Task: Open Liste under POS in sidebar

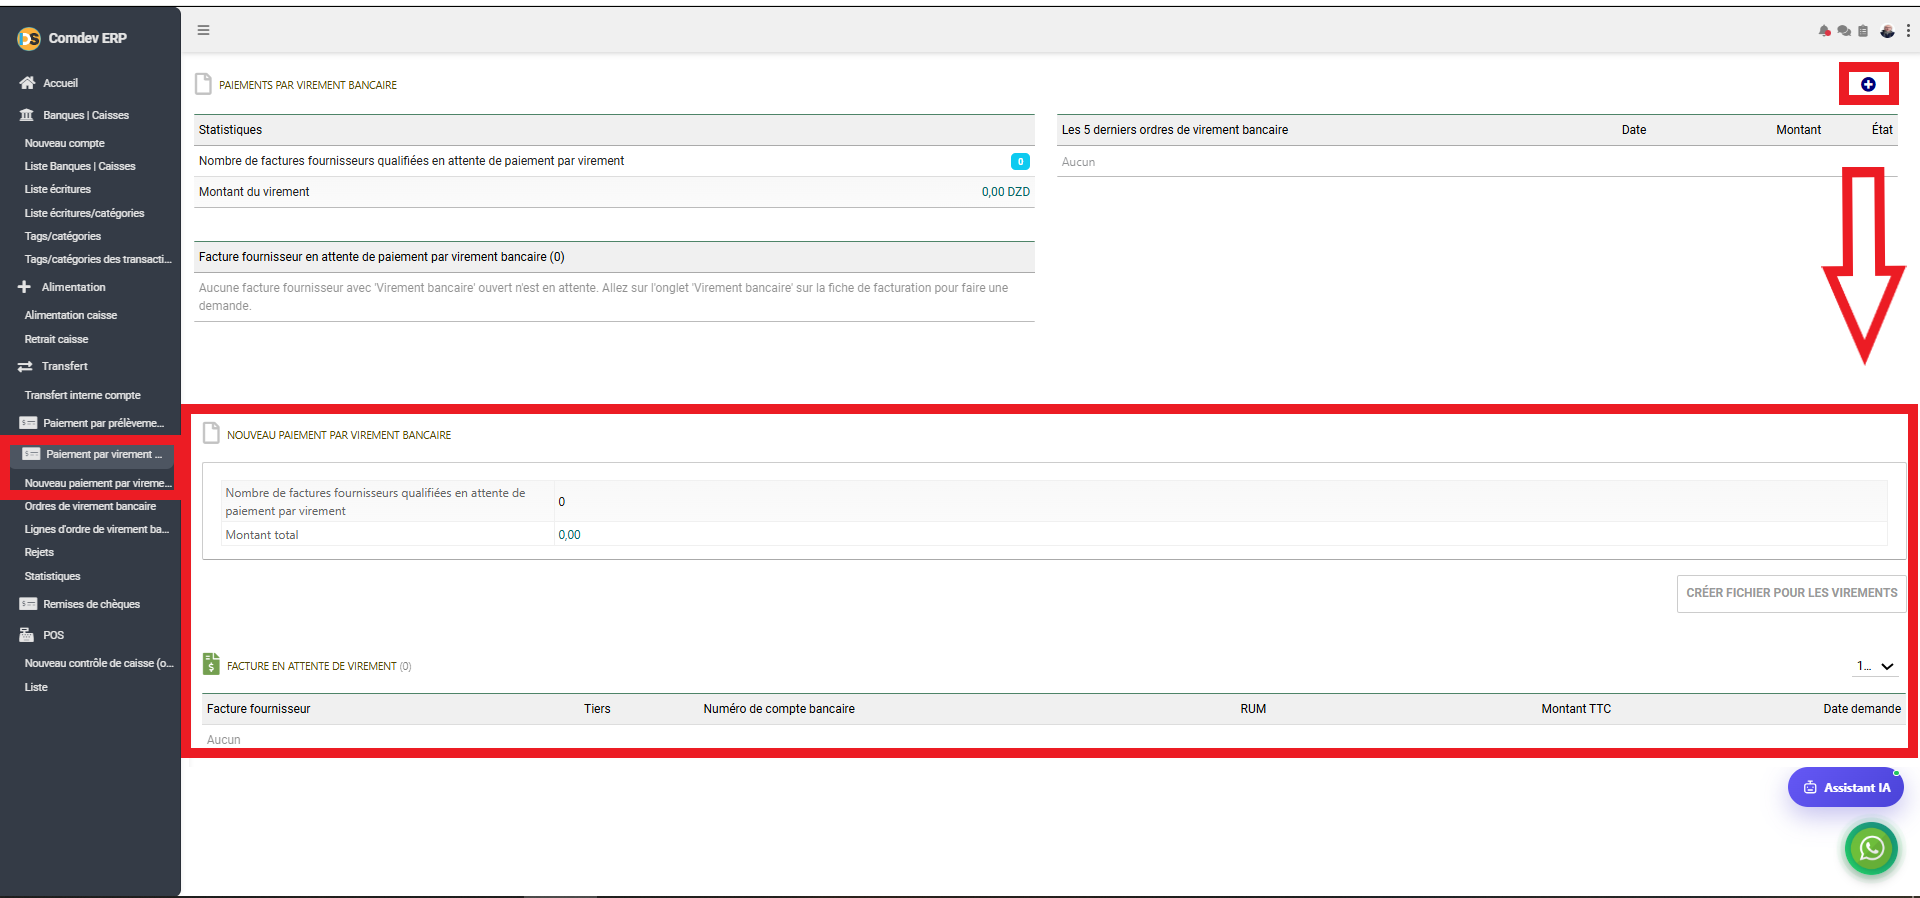Action: pos(36,687)
